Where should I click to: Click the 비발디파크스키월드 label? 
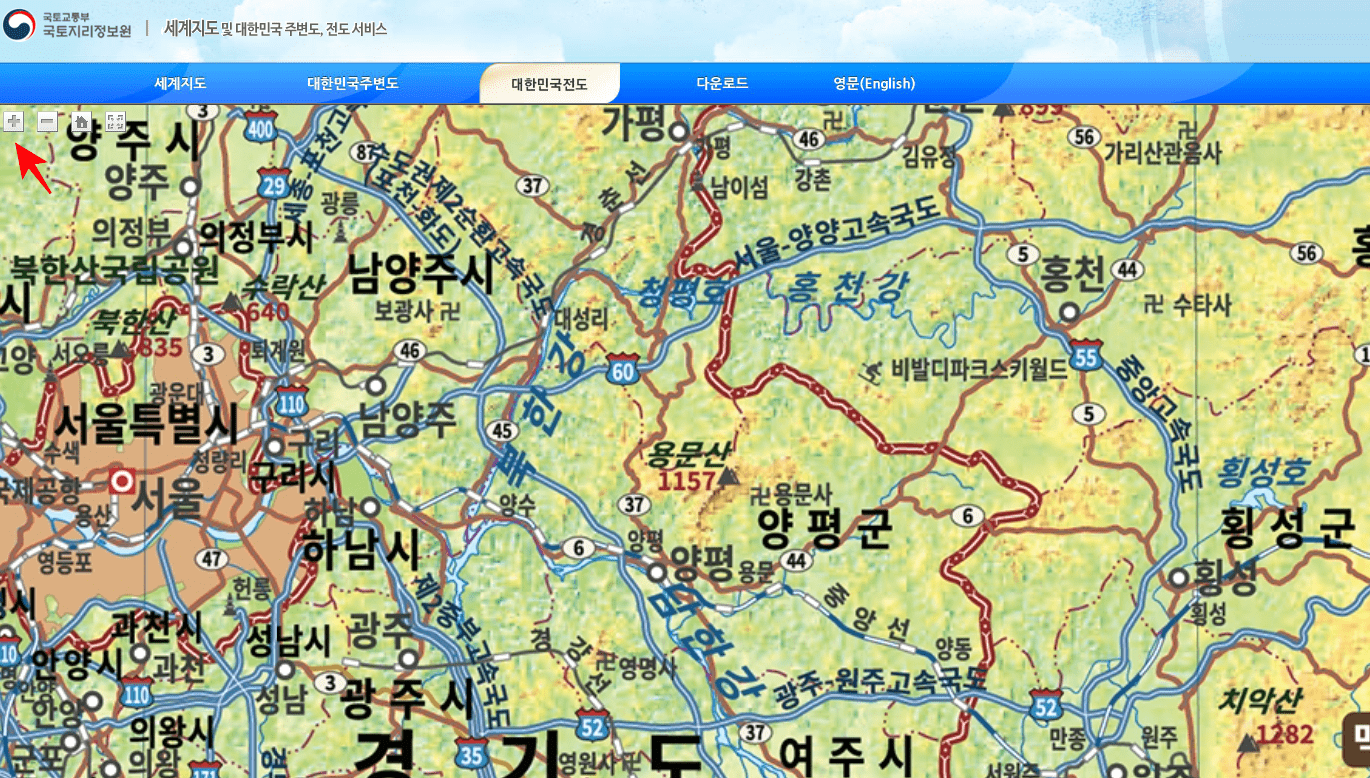[x=980, y=368]
